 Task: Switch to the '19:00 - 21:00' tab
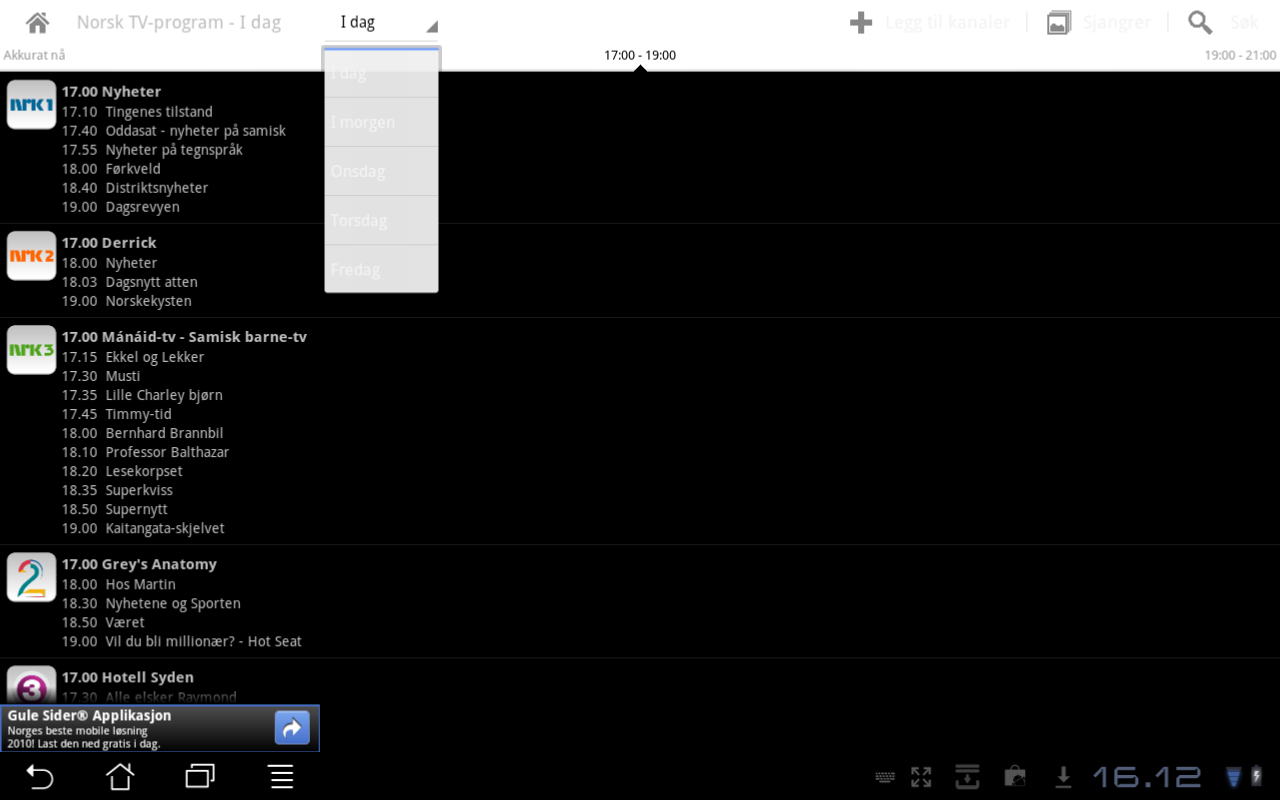point(1240,55)
